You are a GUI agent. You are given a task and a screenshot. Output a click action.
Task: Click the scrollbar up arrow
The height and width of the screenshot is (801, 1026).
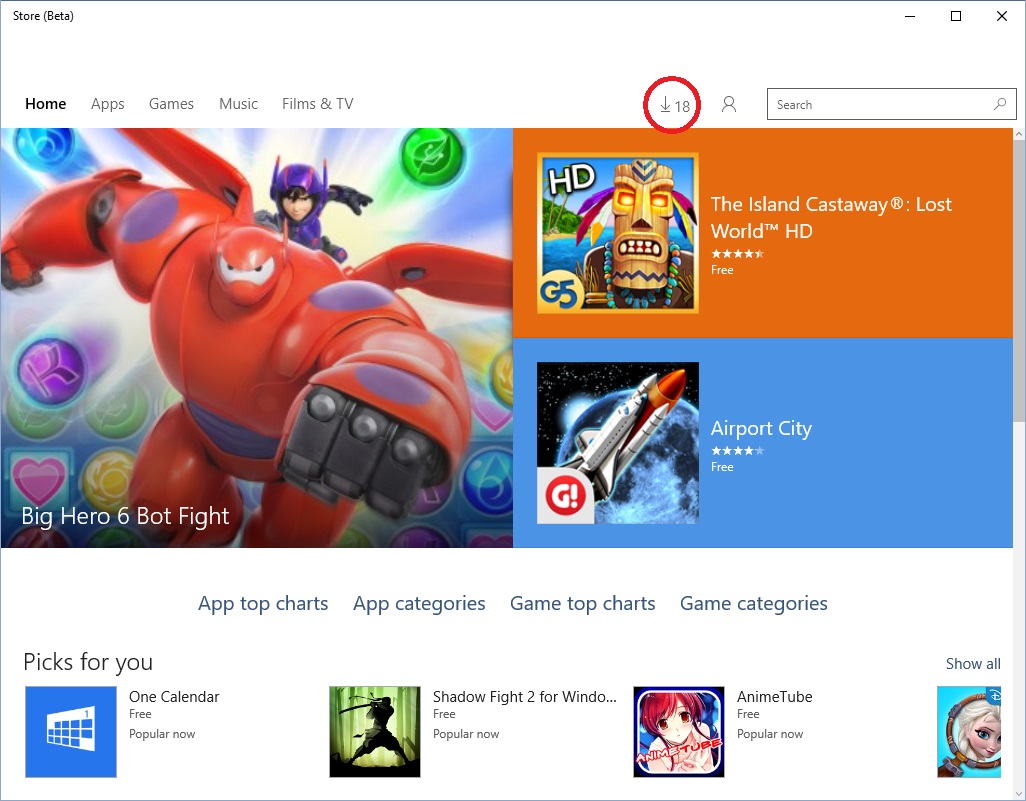[1019, 134]
